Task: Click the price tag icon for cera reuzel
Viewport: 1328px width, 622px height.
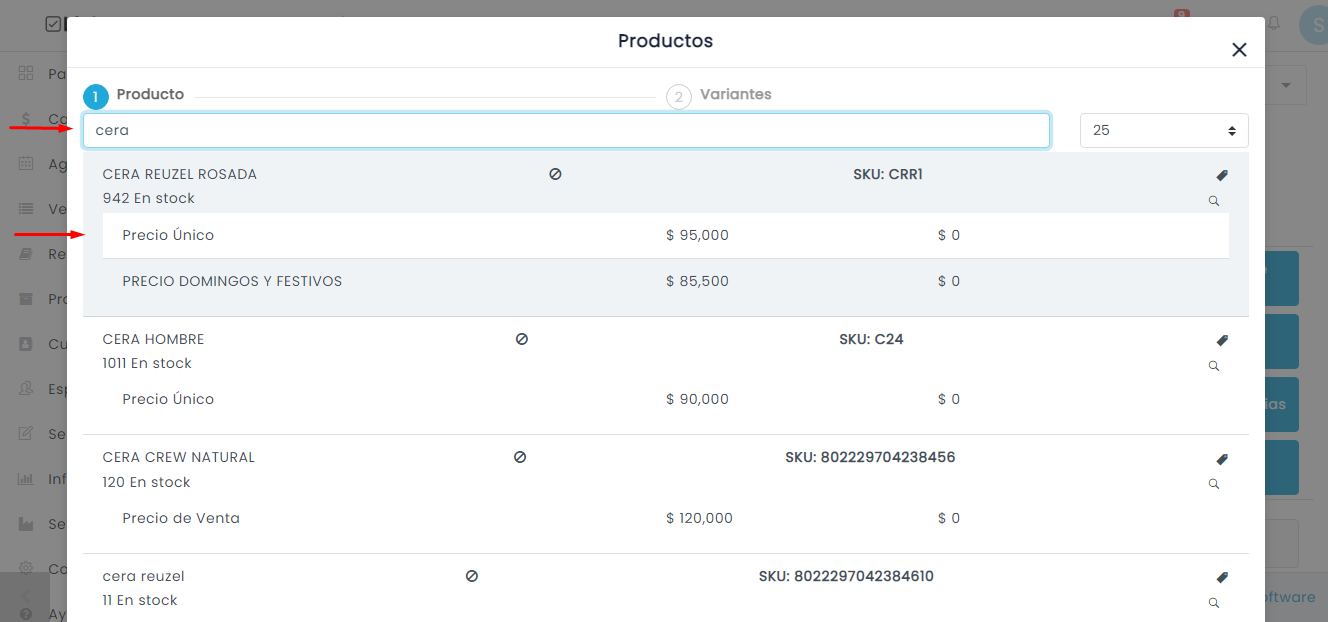Action: coord(1222,577)
